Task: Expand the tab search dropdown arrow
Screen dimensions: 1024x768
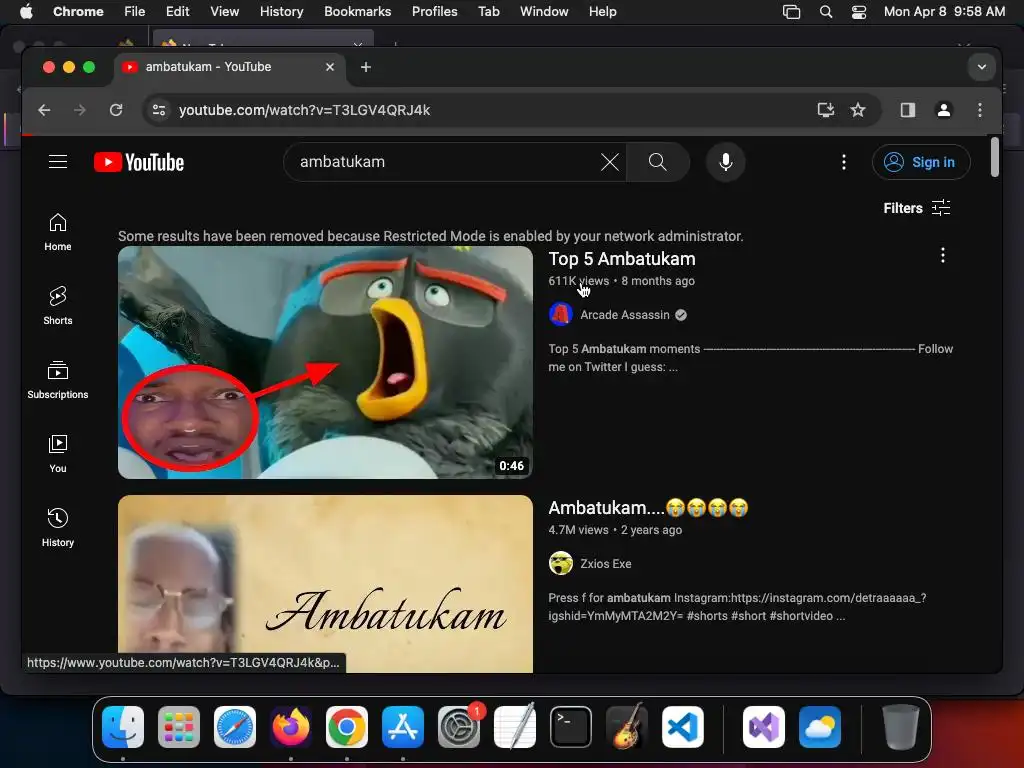Action: pyautogui.click(x=982, y=67)
